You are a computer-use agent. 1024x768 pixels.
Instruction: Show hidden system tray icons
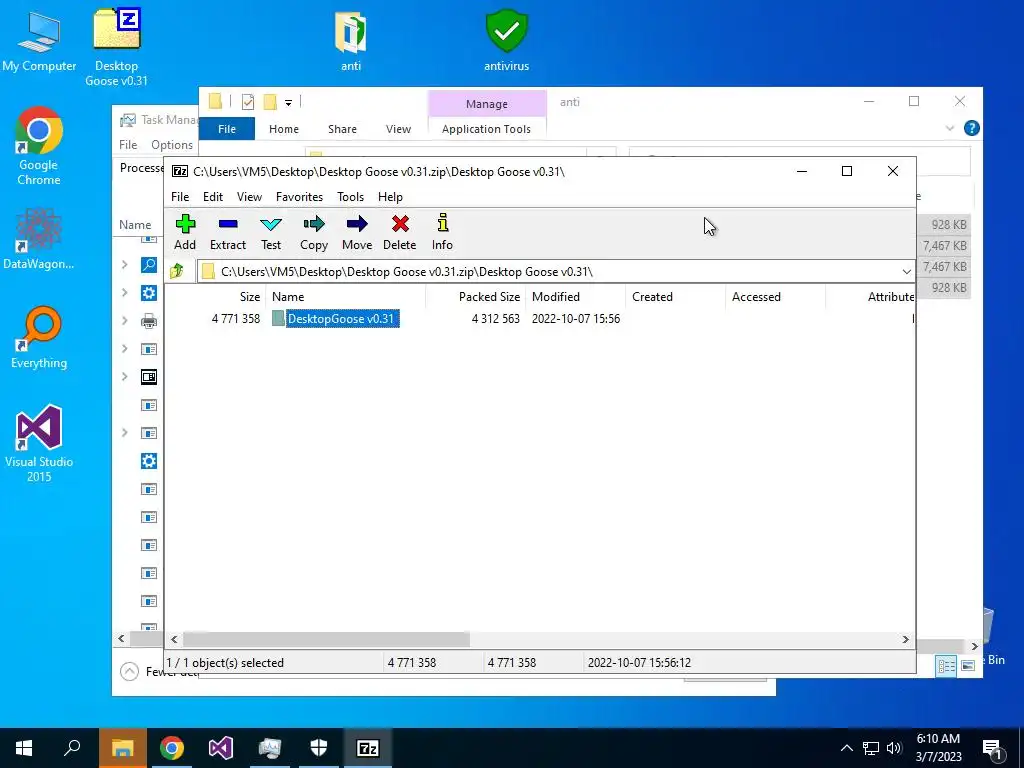coord(846,748)
